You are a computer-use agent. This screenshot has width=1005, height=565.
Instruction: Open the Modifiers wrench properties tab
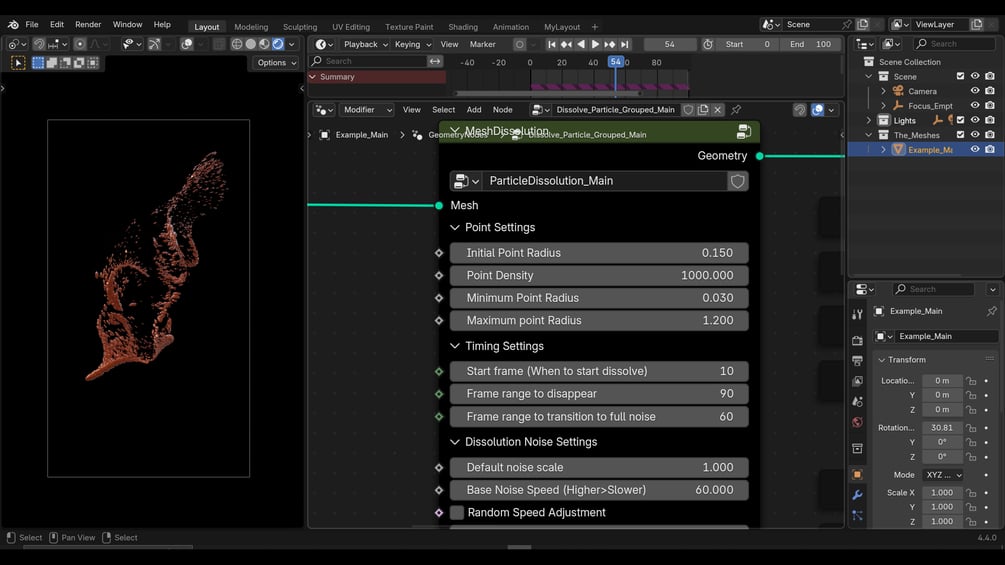coord(857,495)
